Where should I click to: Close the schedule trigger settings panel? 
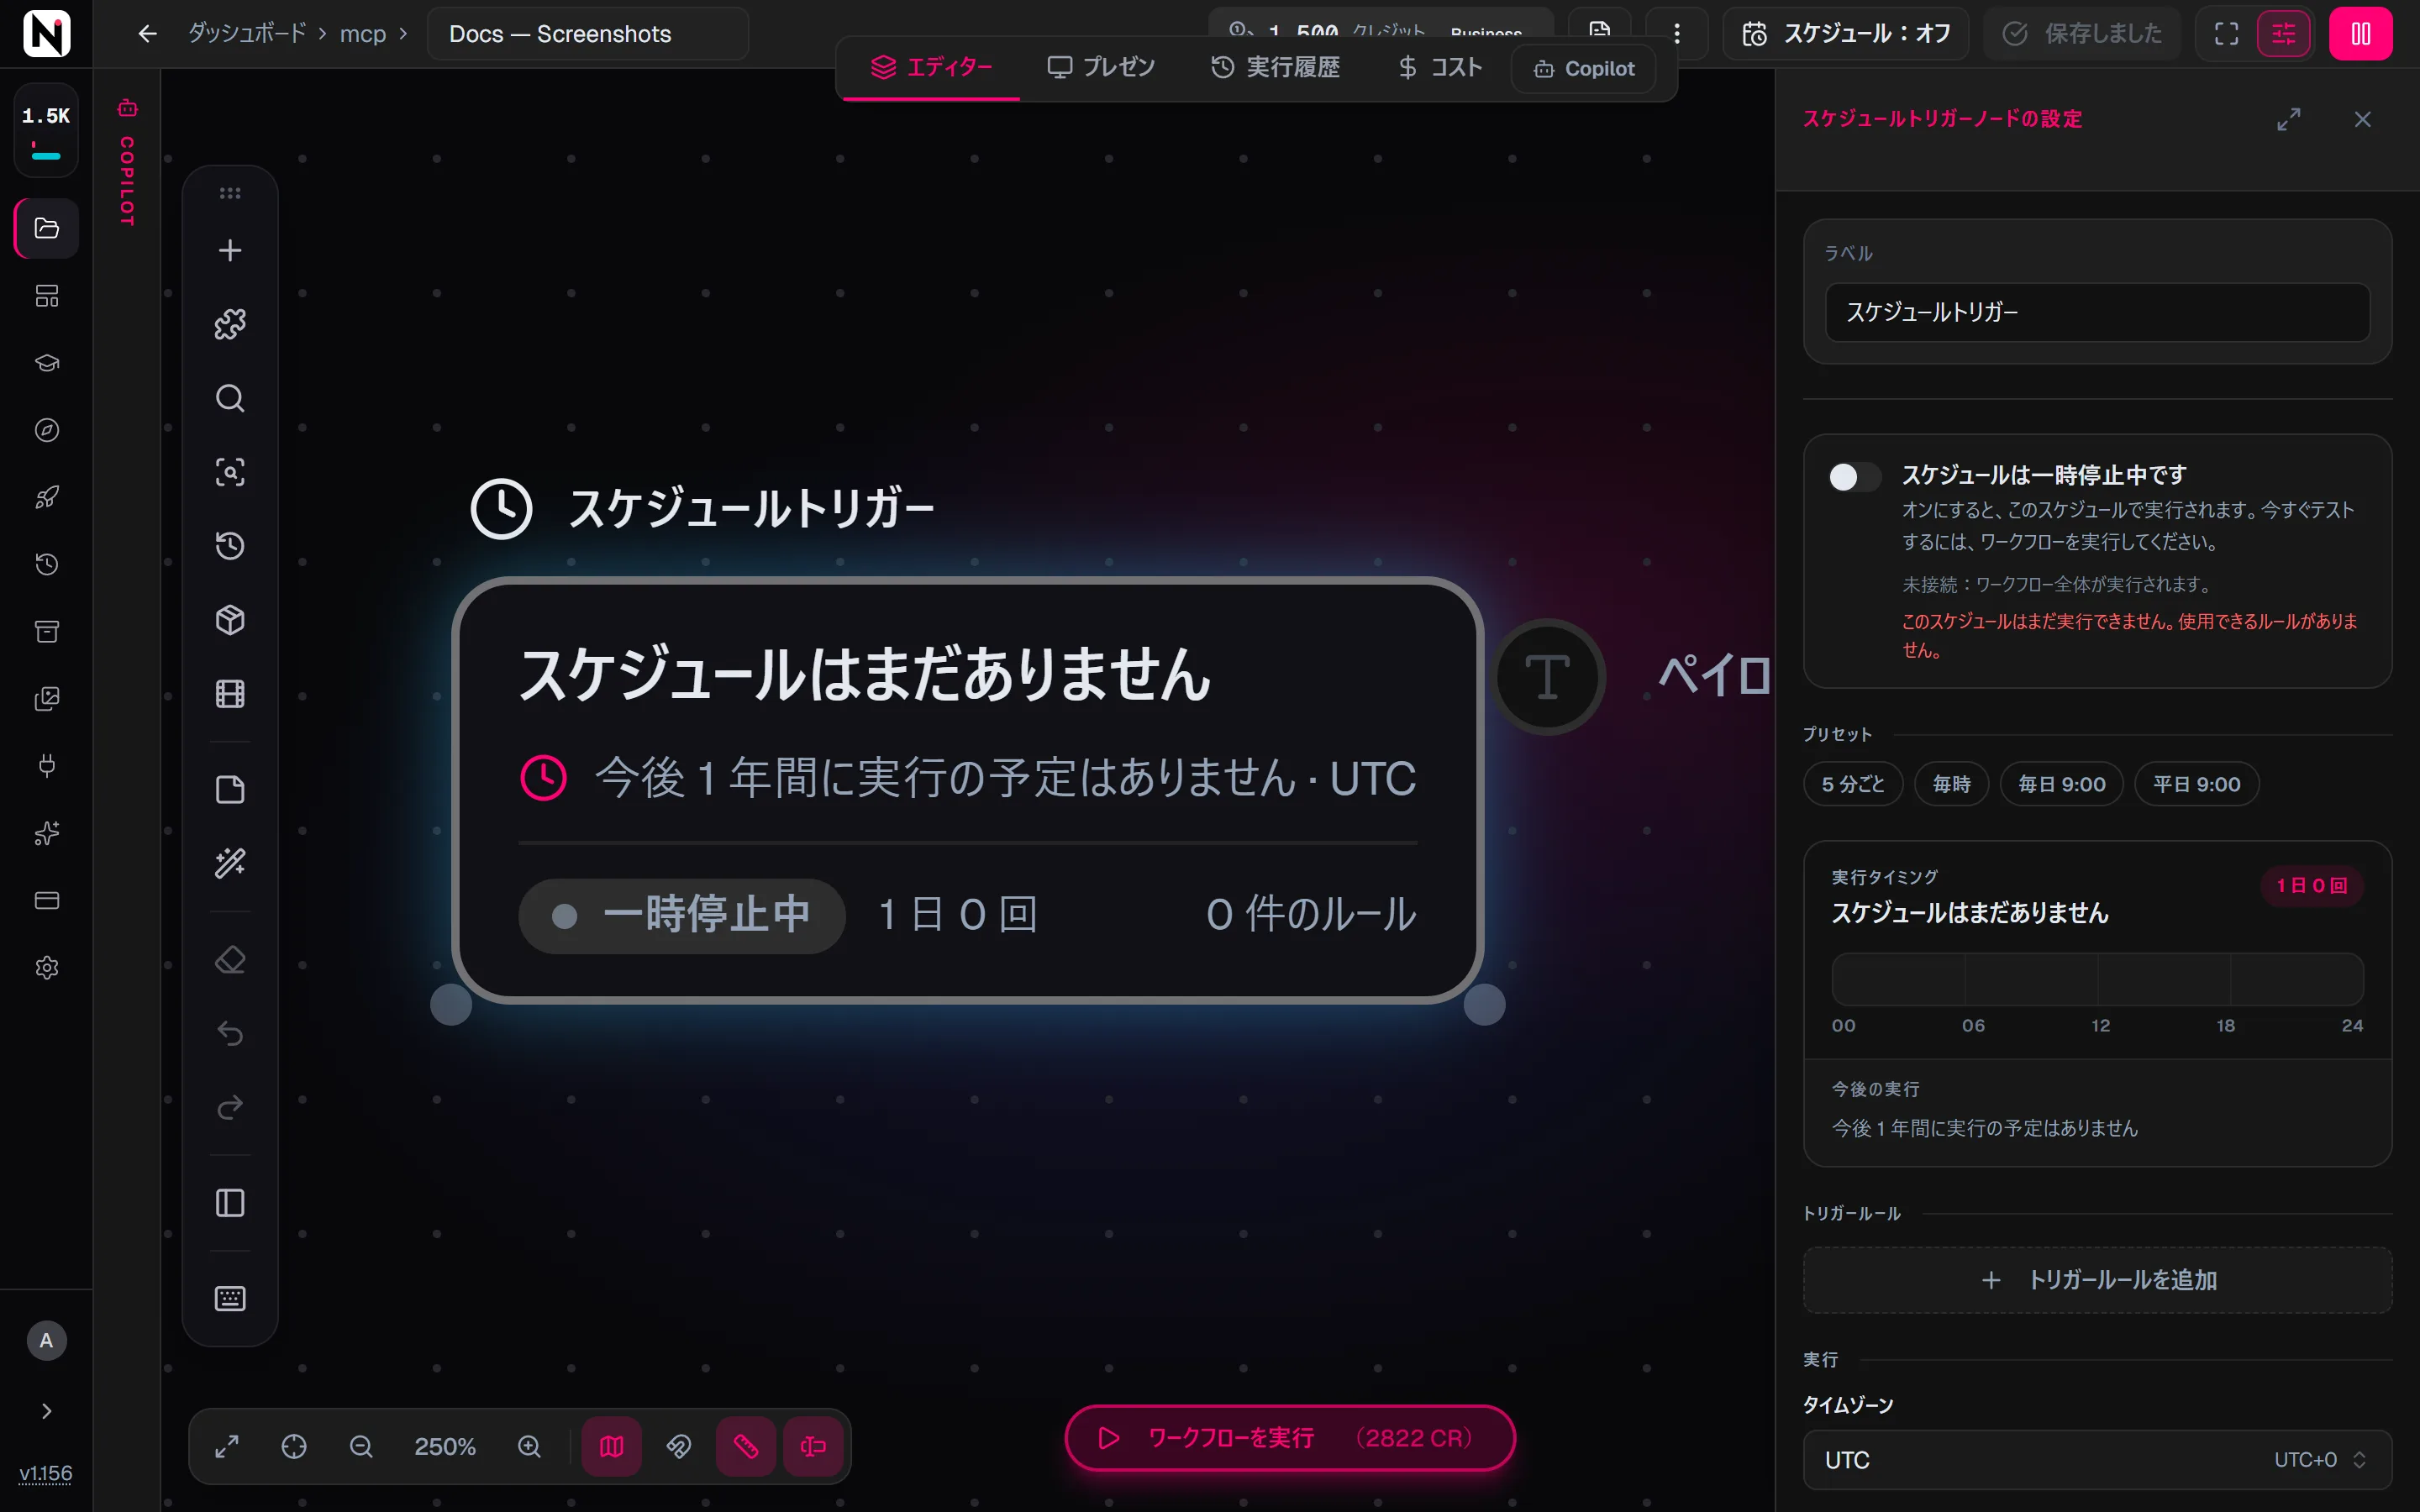point(2362,119)
